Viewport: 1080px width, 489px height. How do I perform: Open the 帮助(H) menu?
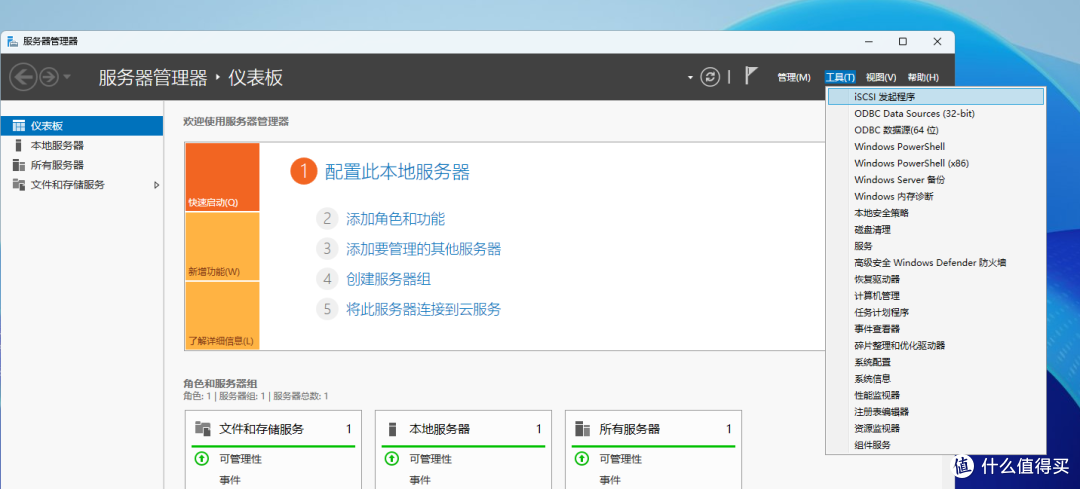[x=923, y=77]
